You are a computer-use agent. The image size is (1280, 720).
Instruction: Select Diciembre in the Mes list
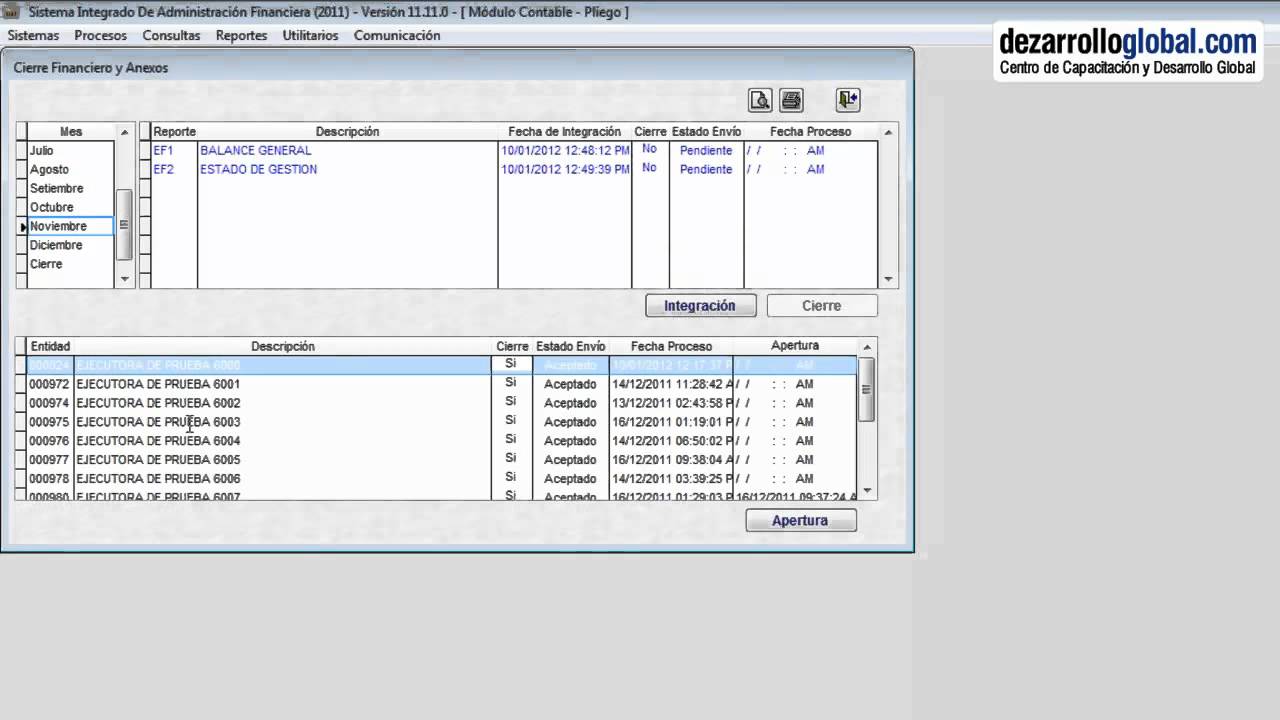click(70, 246)
